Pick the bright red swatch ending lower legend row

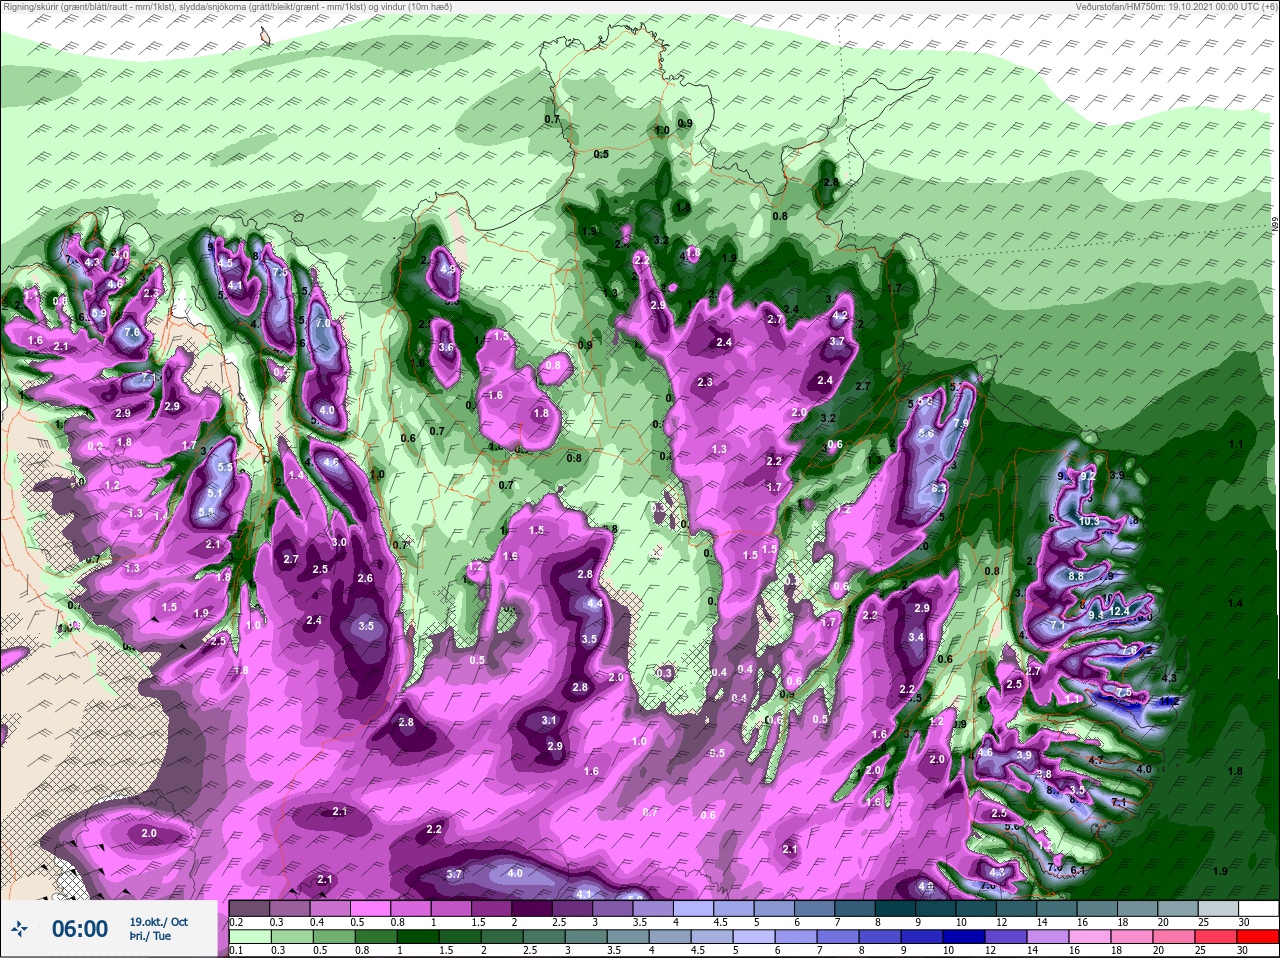(x=1258, y=937)
